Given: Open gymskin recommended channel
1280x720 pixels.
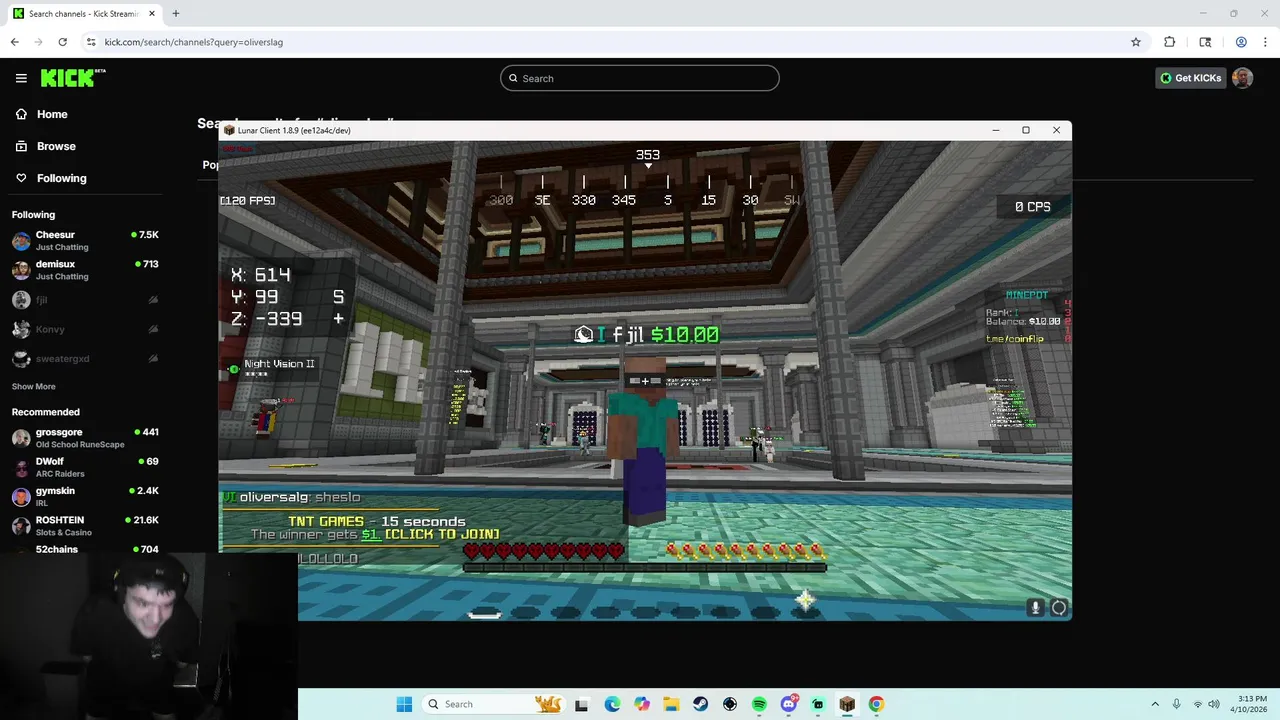Looking at the screenshot, I should pyautogui.click(x=85, y=496).
